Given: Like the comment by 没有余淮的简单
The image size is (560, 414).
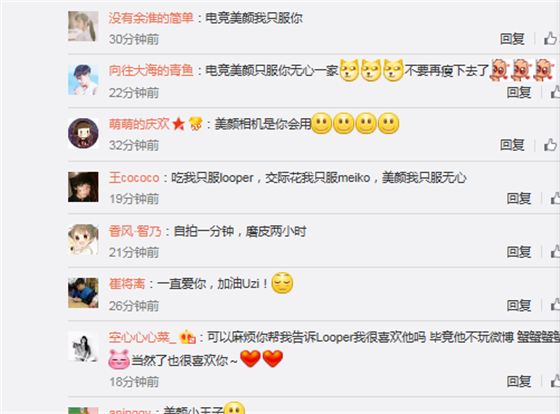Looking at the screenshot, I should (x=550, y=38).
